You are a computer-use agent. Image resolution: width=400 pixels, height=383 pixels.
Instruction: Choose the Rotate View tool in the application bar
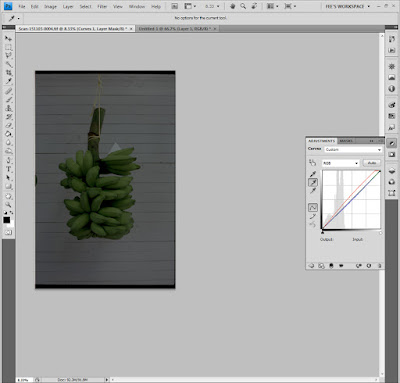pyautogui.click(x=254, y=6)
